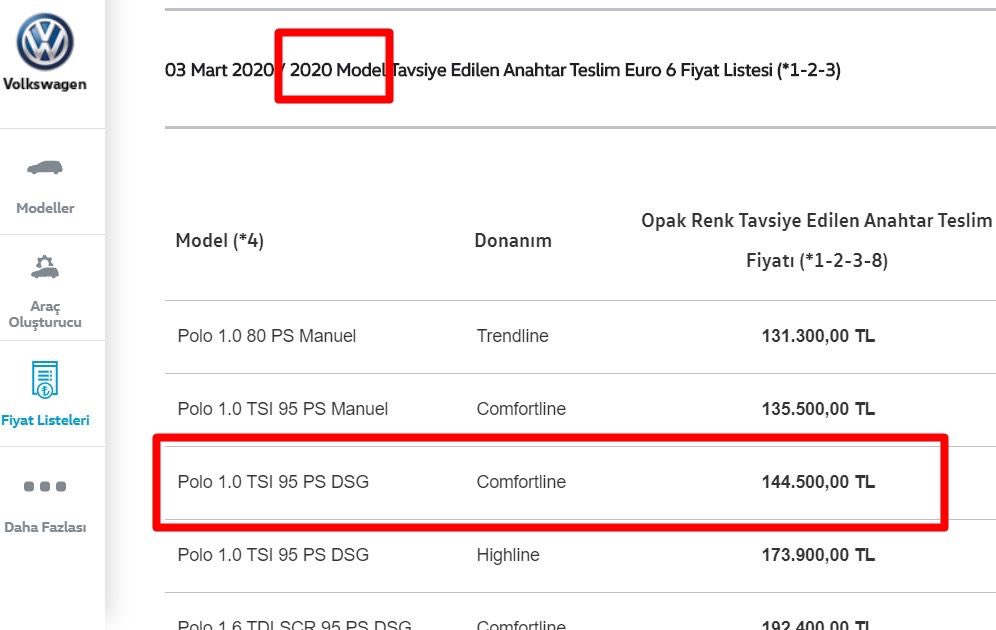Click the Highline trim cell
This screenshot has height=630, width=996.
point(508,555)
